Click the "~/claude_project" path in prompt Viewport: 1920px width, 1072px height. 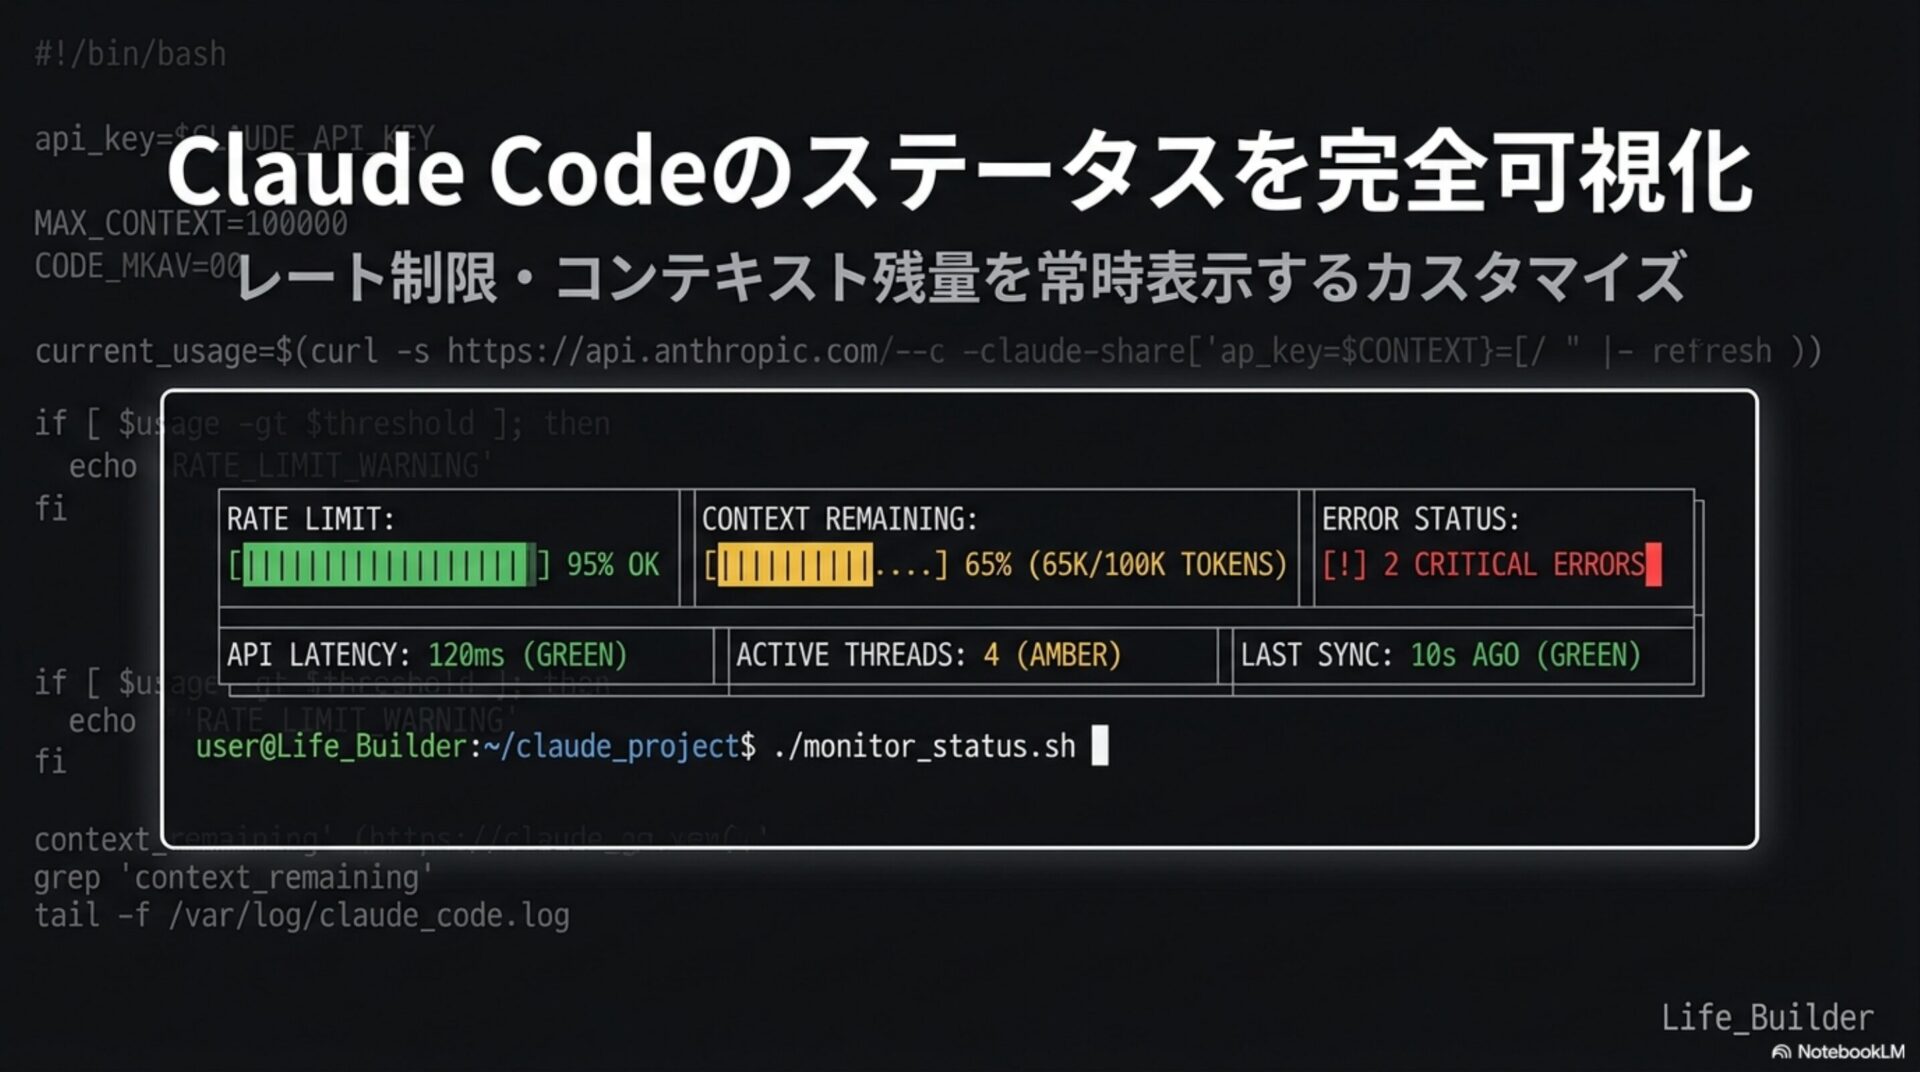[611, 747]
